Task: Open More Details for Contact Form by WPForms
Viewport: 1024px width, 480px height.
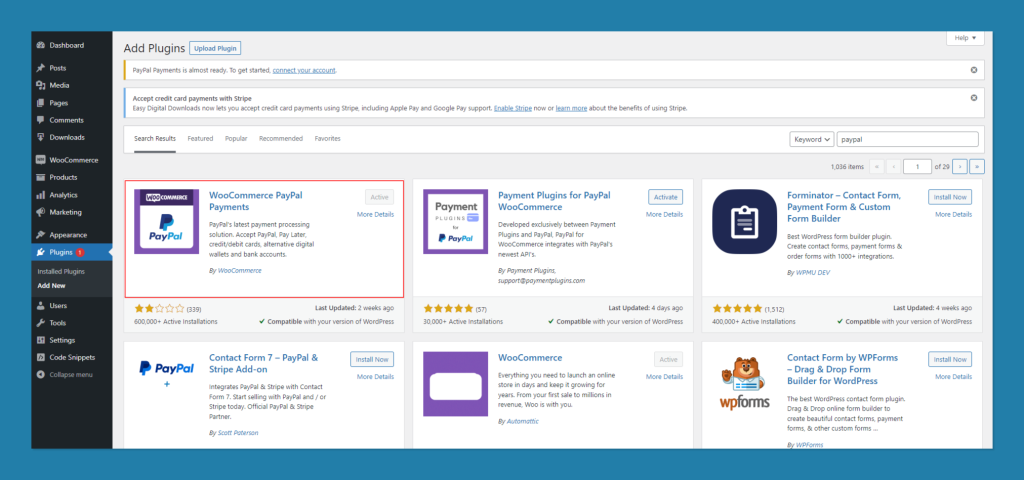Action: click(953, 377)
